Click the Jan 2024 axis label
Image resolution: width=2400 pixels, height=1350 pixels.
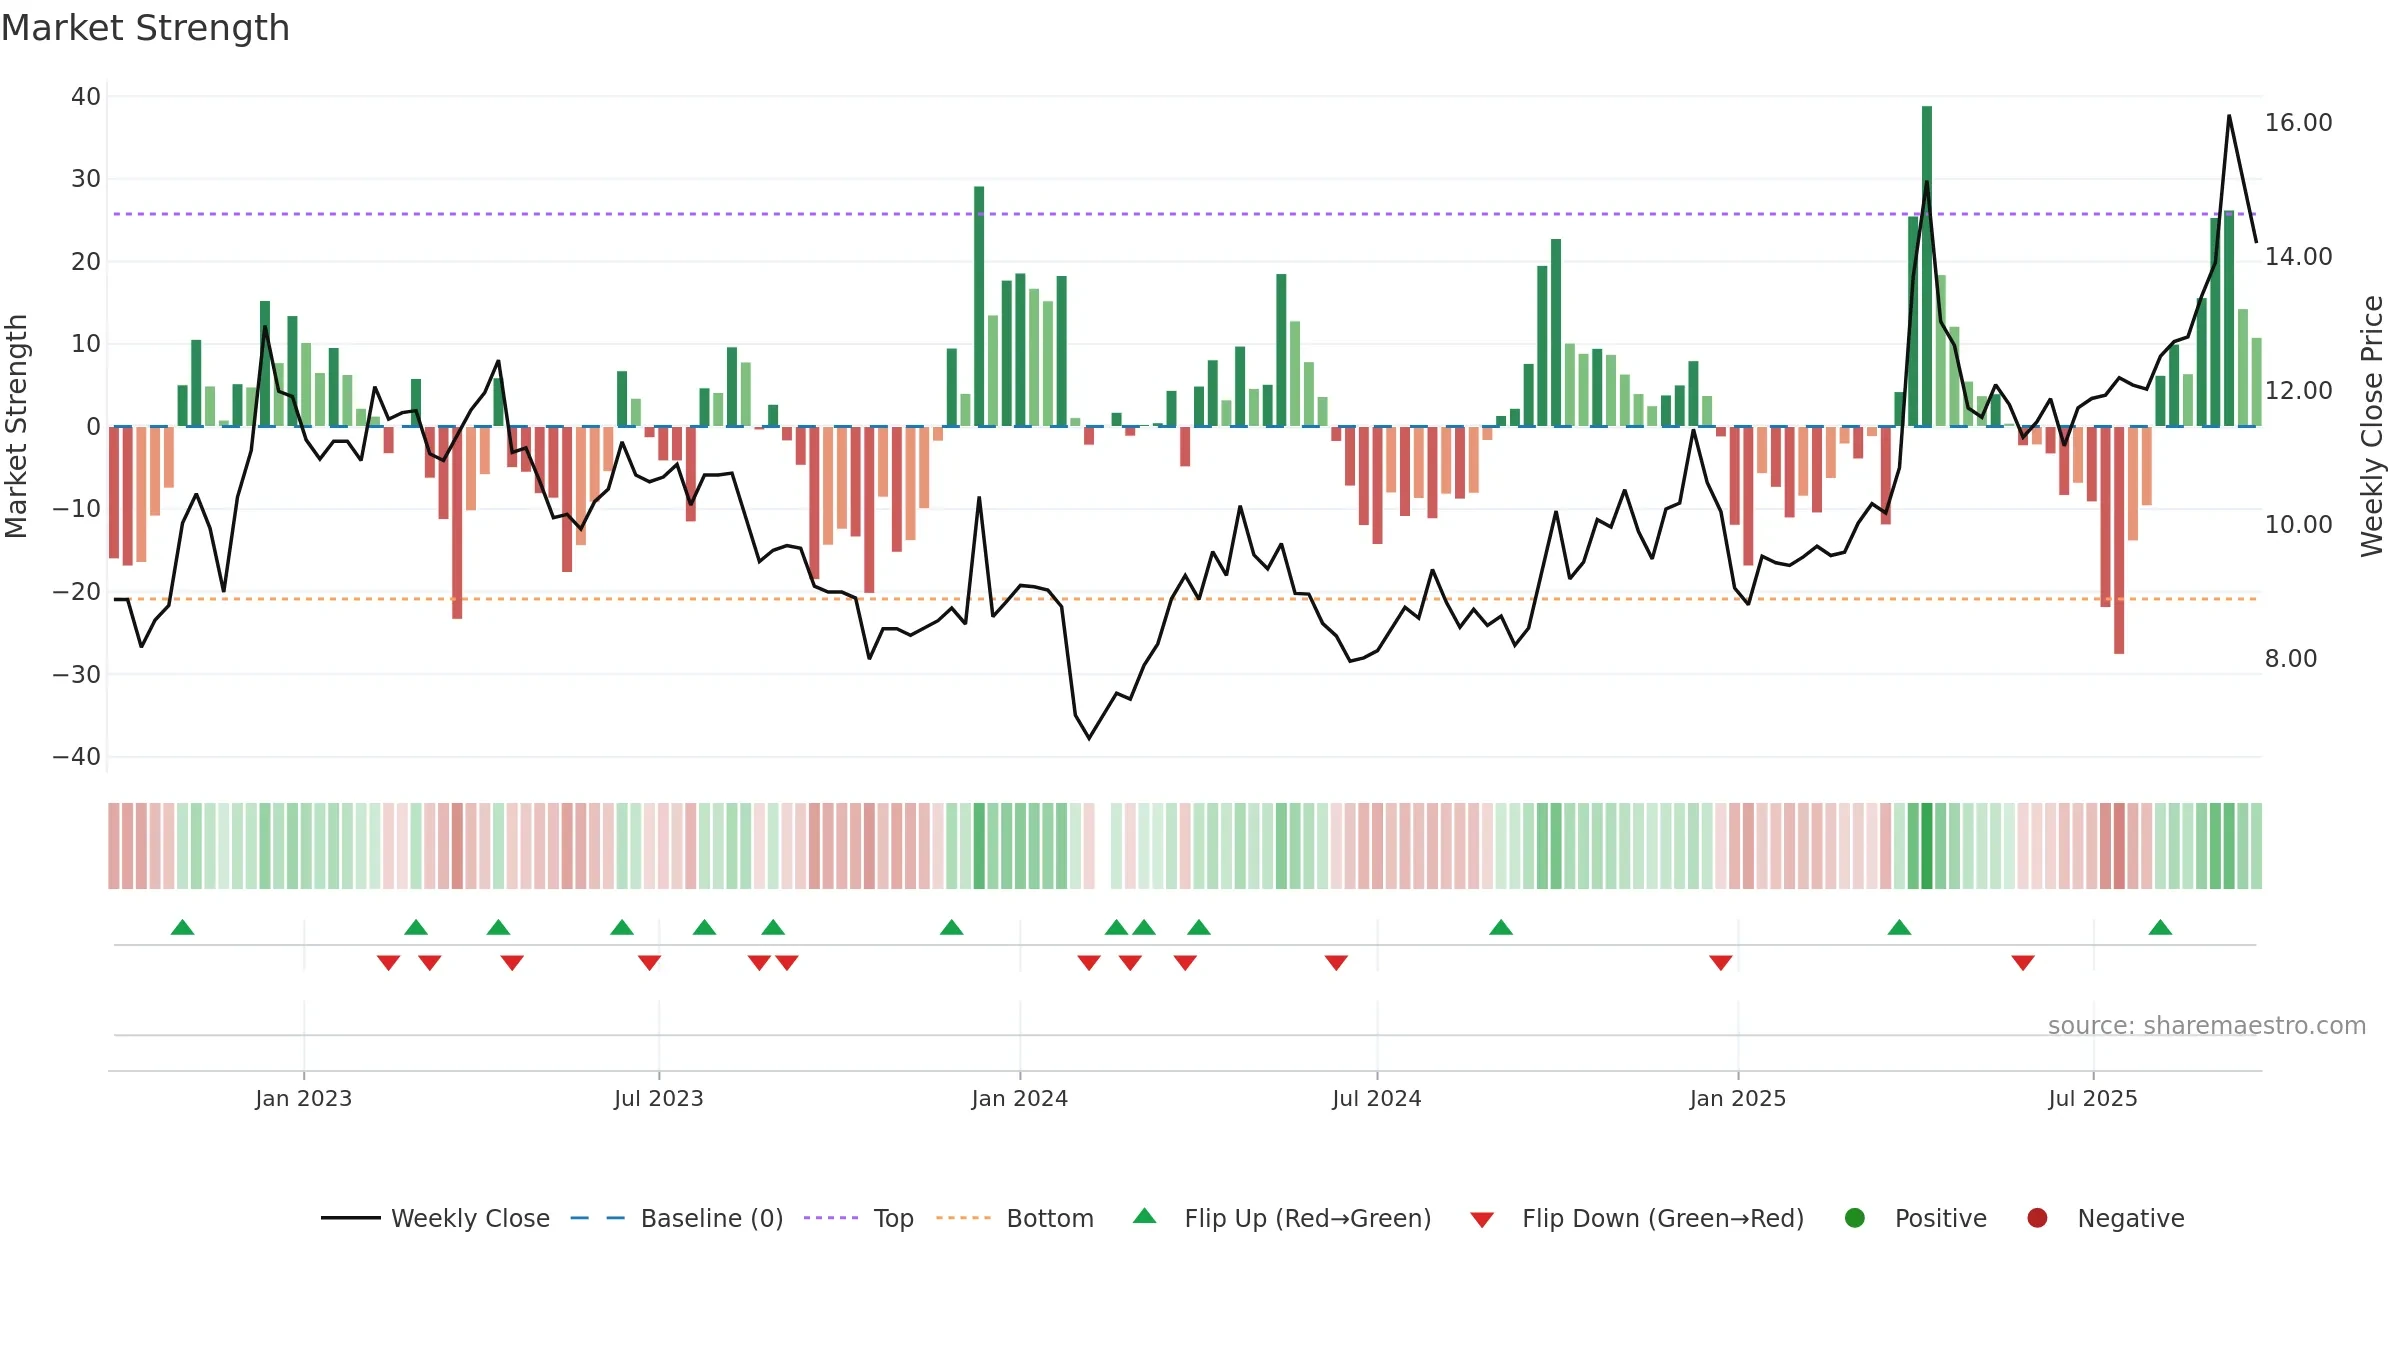point(1020,1098)
